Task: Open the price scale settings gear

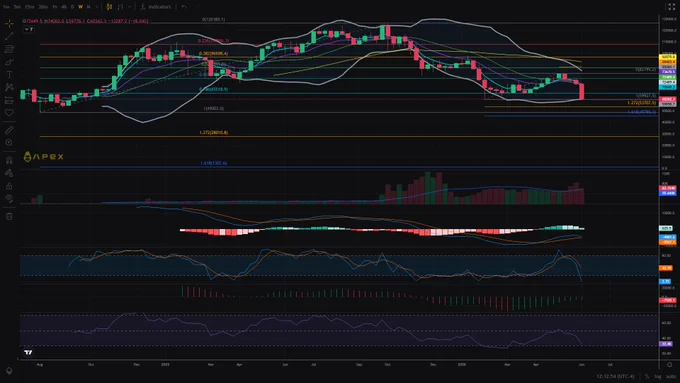Action: pos(670,365)
